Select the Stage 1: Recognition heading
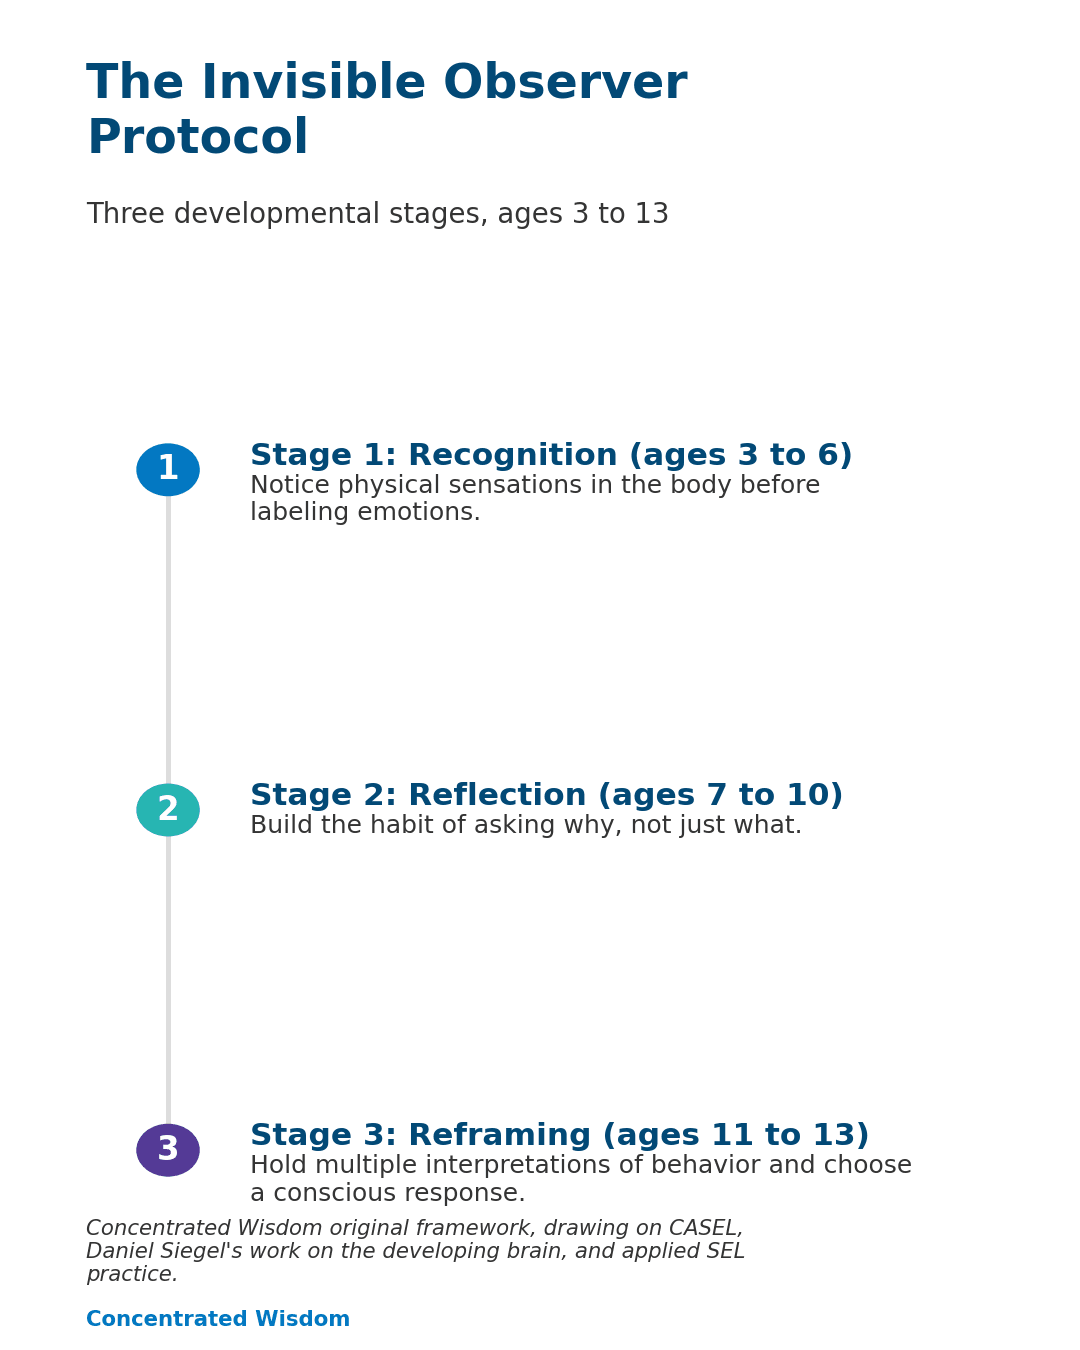Viewport: 1080px width, 1350px height. (x=551, y=456)
